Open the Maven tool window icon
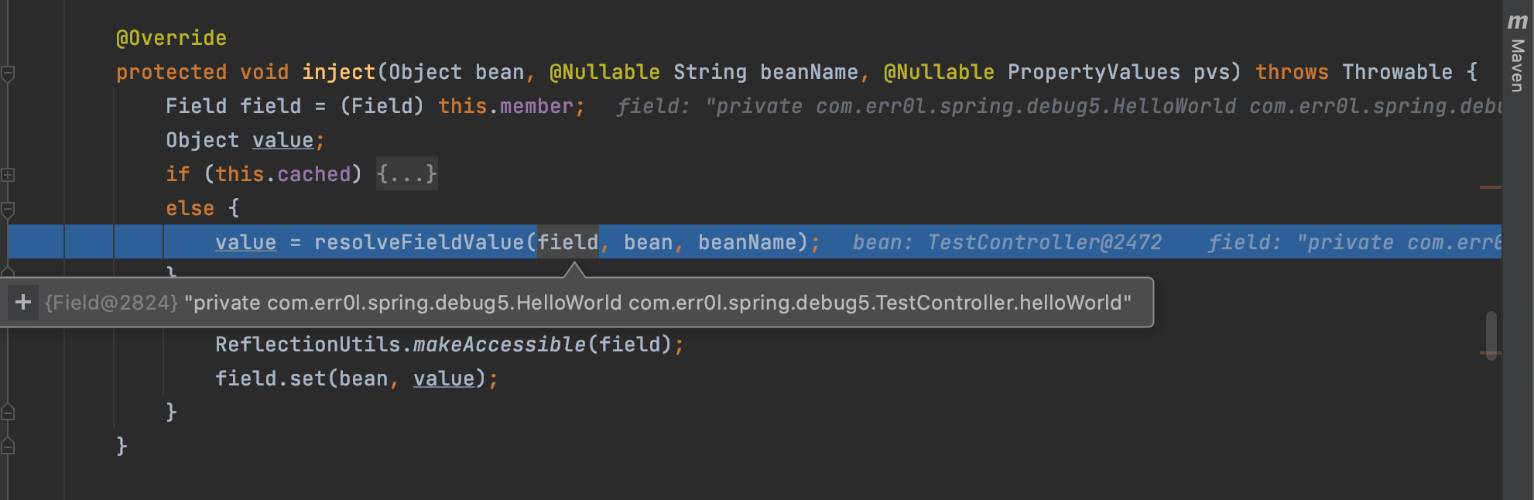The height and width of the screenshot is (500, 1534). 1517,21
